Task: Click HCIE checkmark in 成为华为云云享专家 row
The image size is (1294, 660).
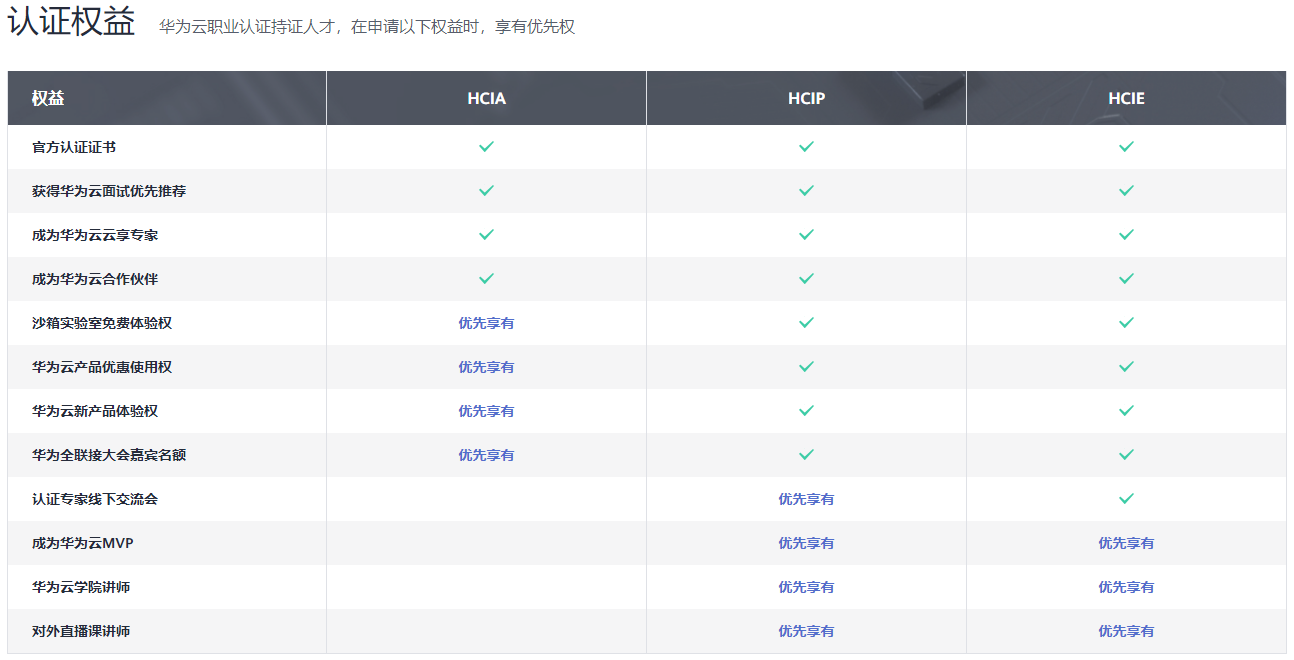Action: (1126, 234)
